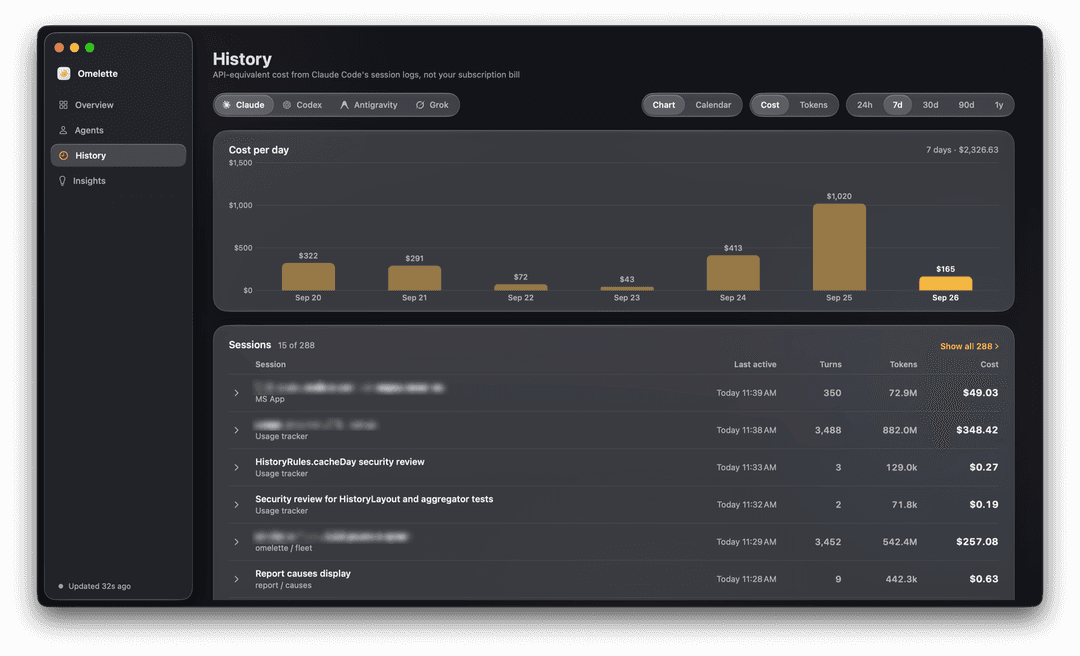Set time range to 30d
1080x656 pixels.
931,105
